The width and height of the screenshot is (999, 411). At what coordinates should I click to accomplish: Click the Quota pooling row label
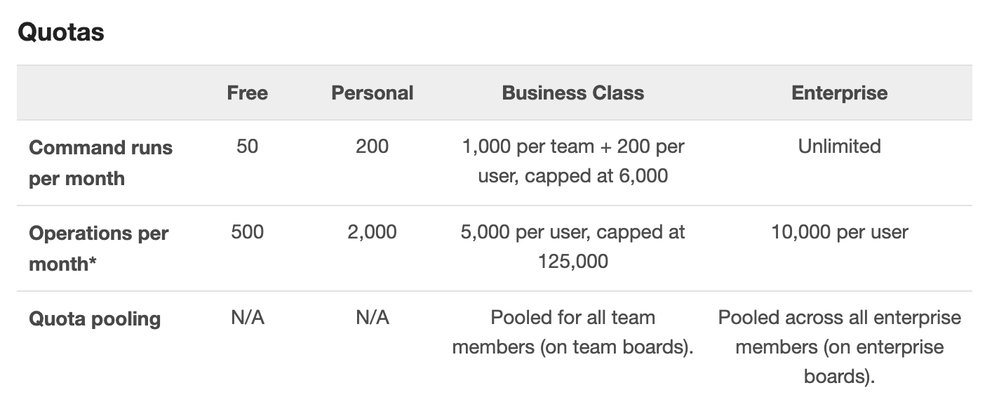(94, 319)
